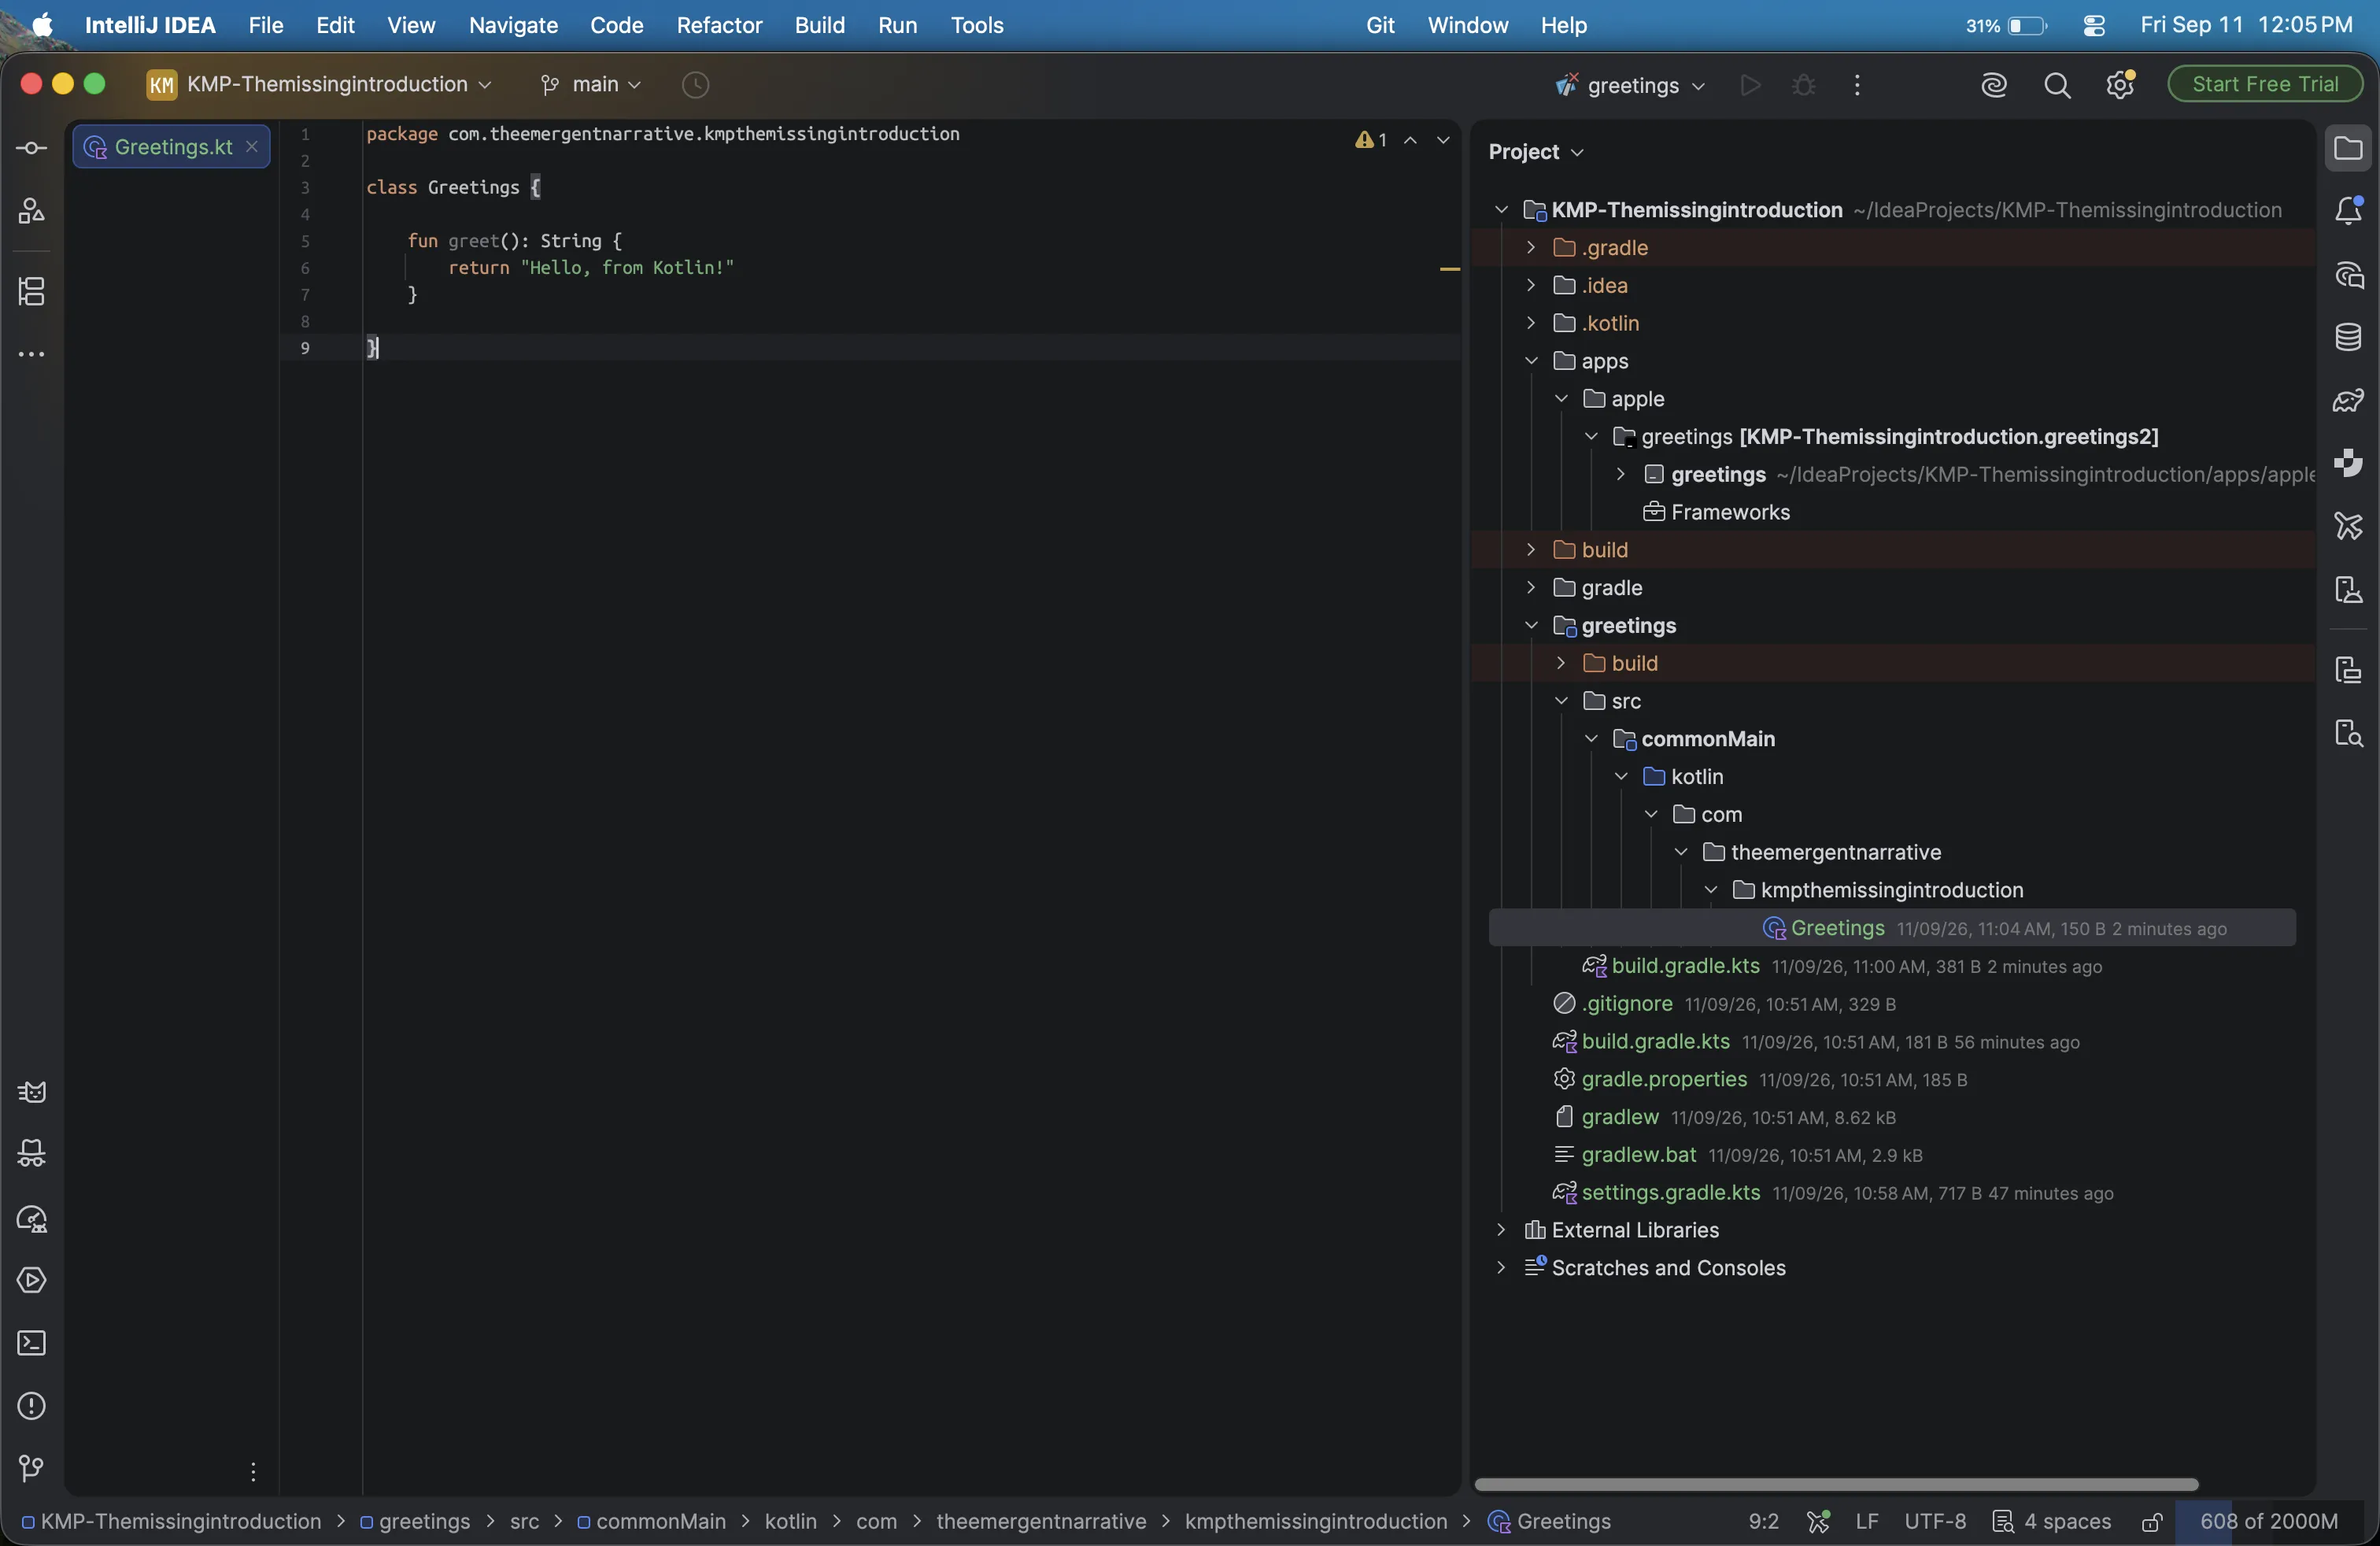Open the Navigate menu
Image resolution: width=2380 pixels, height=1546 pixels.
(x=513, y=25)
